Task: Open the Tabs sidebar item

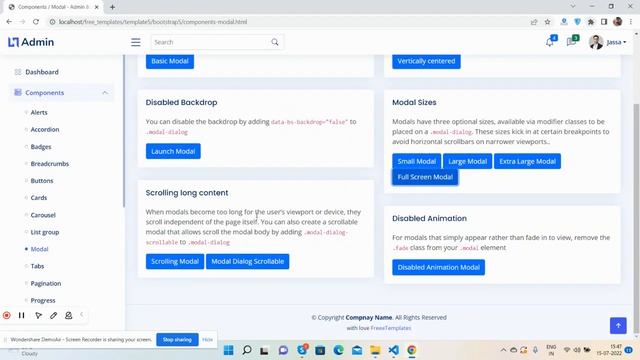Action: point(37,266)
